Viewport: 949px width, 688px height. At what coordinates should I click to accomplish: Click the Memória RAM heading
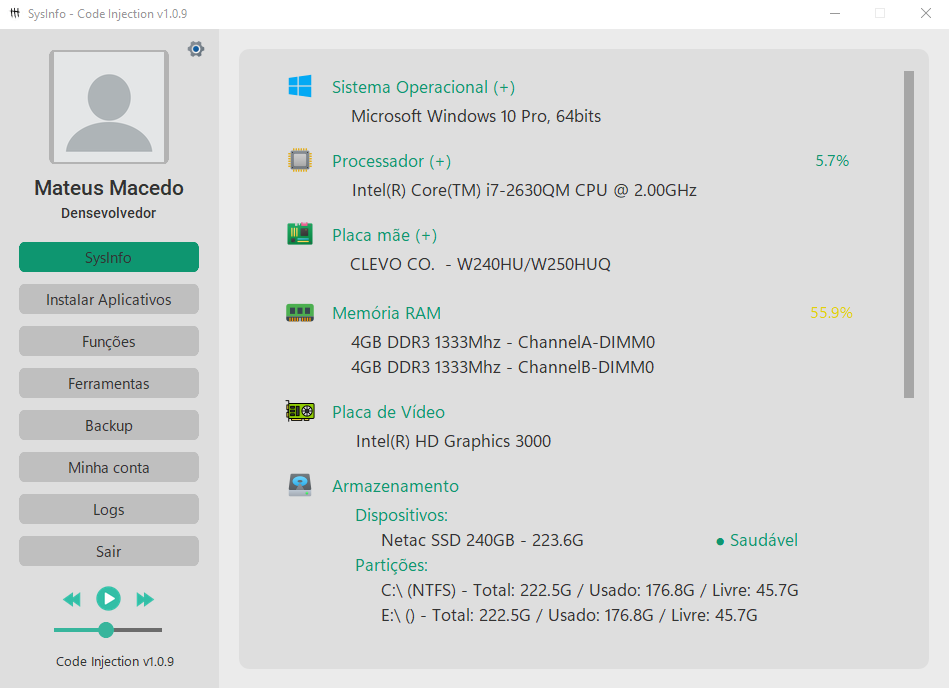[387, 313]
